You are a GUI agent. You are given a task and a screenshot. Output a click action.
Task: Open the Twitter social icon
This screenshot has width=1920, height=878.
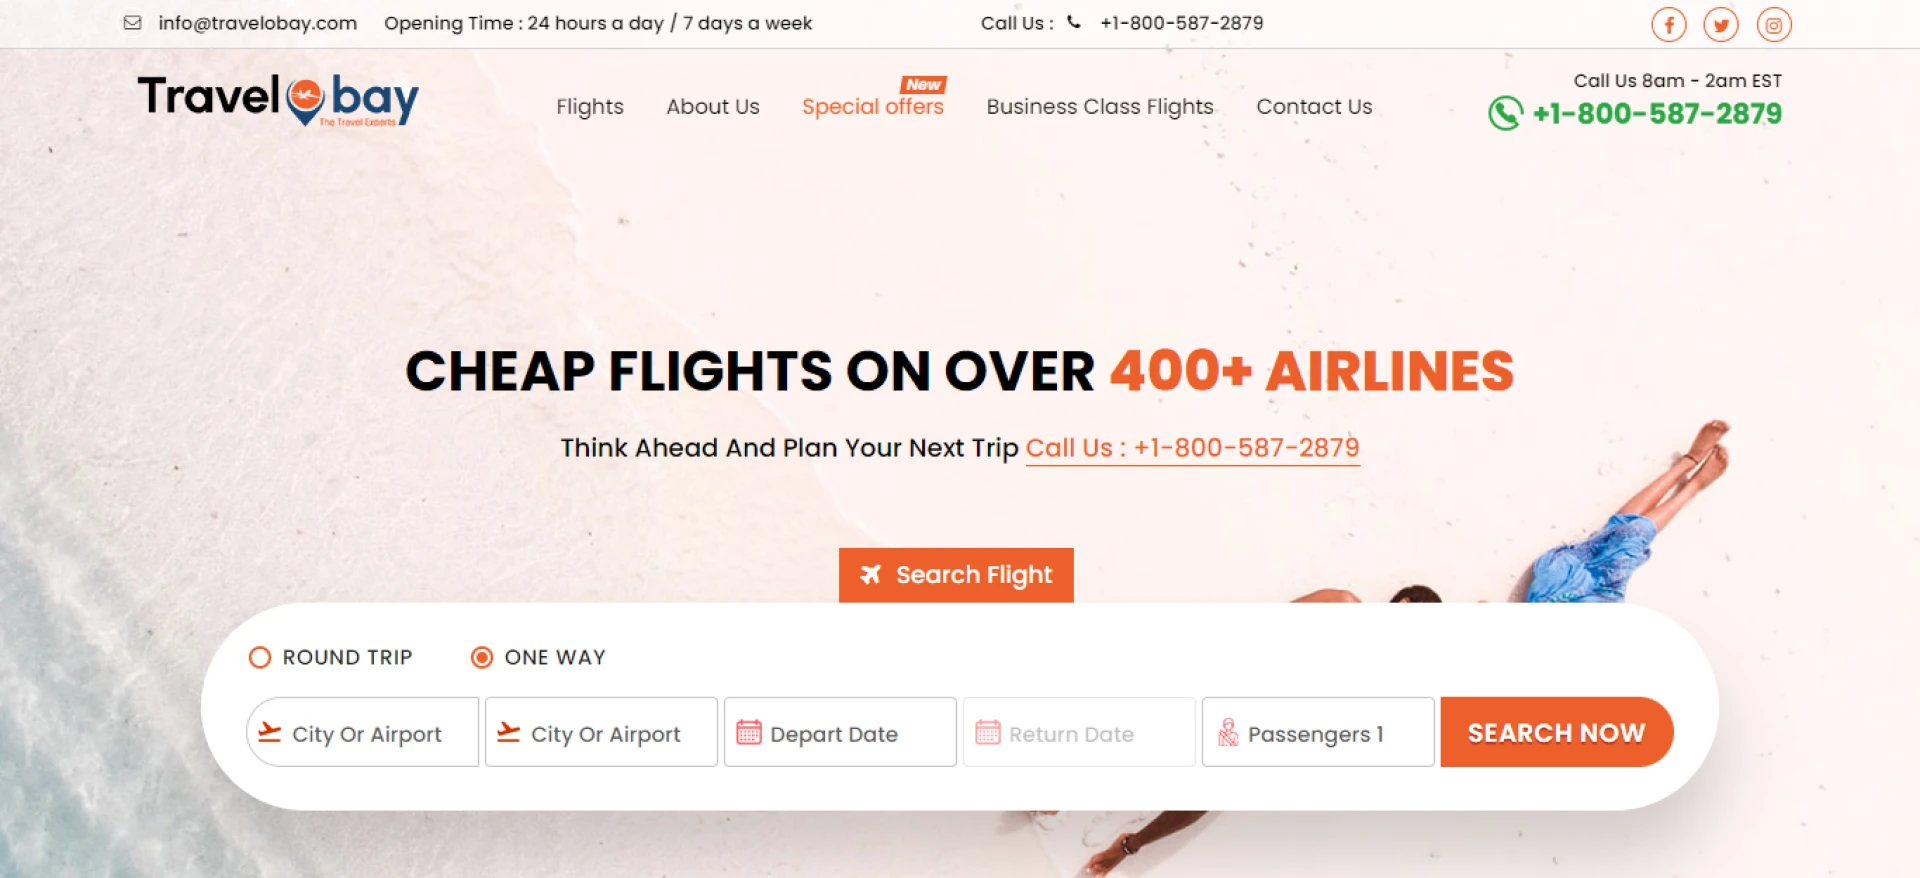[x=1721, y=24]
